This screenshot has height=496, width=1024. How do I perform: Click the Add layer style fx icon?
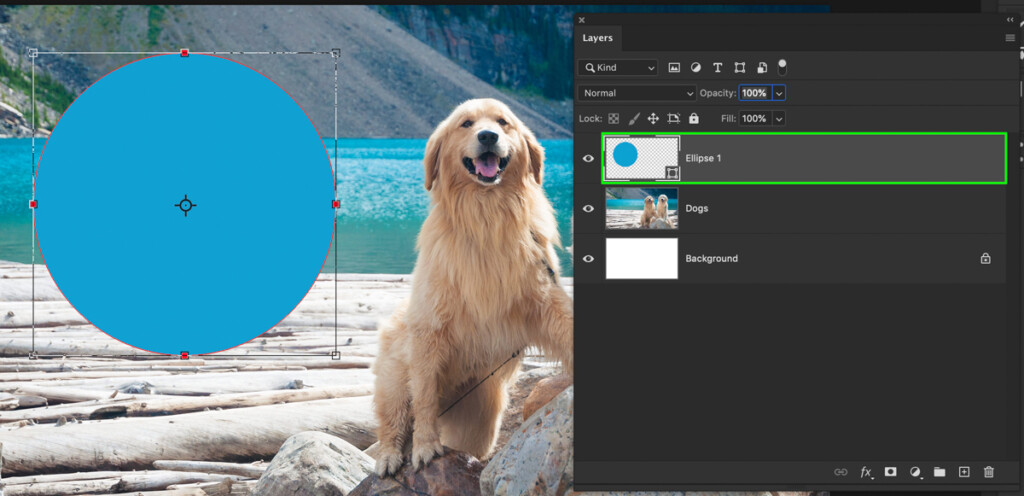tap(866, 472)
